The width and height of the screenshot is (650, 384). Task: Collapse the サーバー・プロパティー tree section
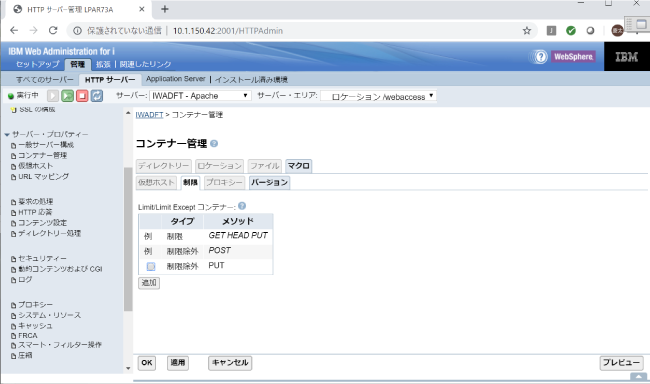coord(7,134)
